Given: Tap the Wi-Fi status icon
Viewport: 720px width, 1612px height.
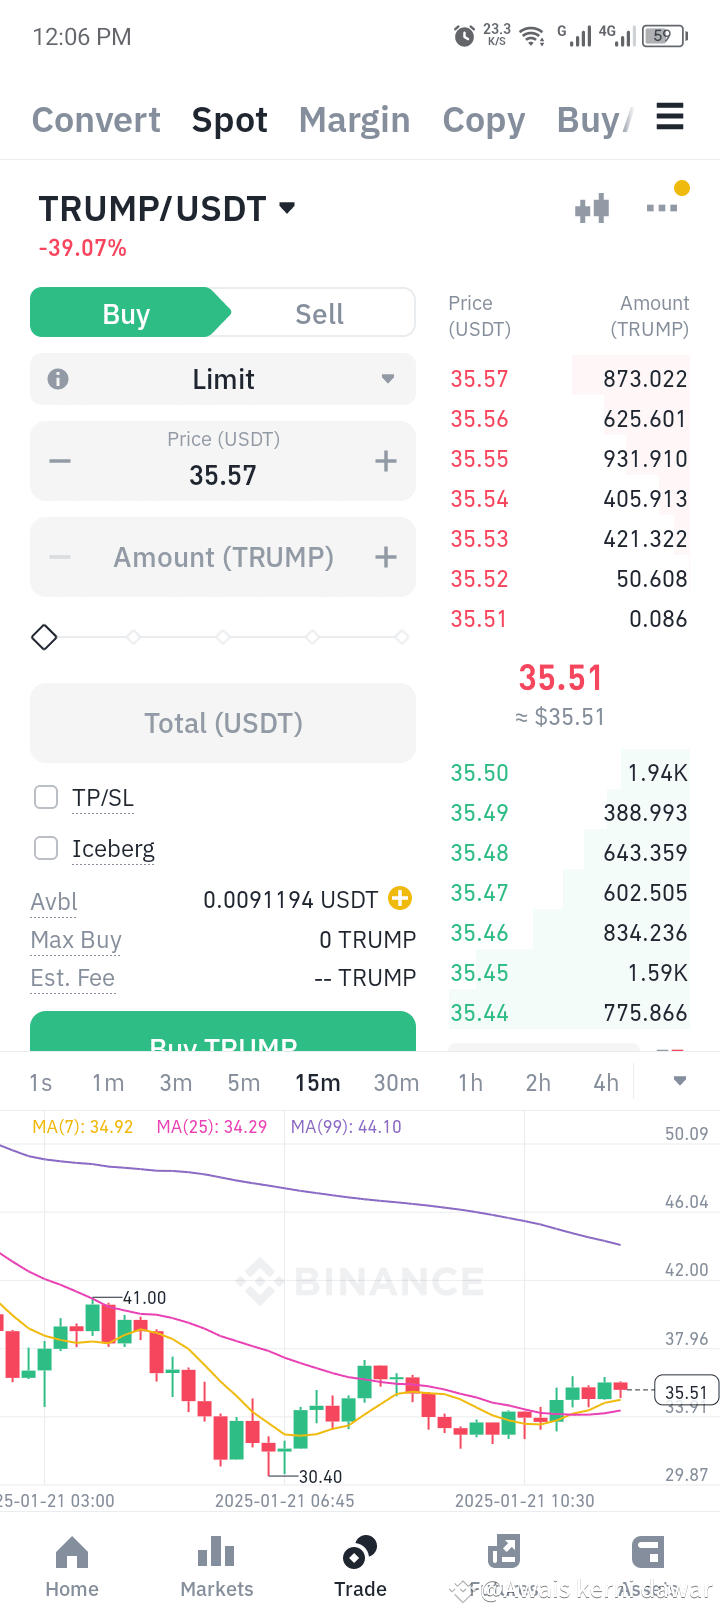Looking at the screenshot, I should 533,37.
